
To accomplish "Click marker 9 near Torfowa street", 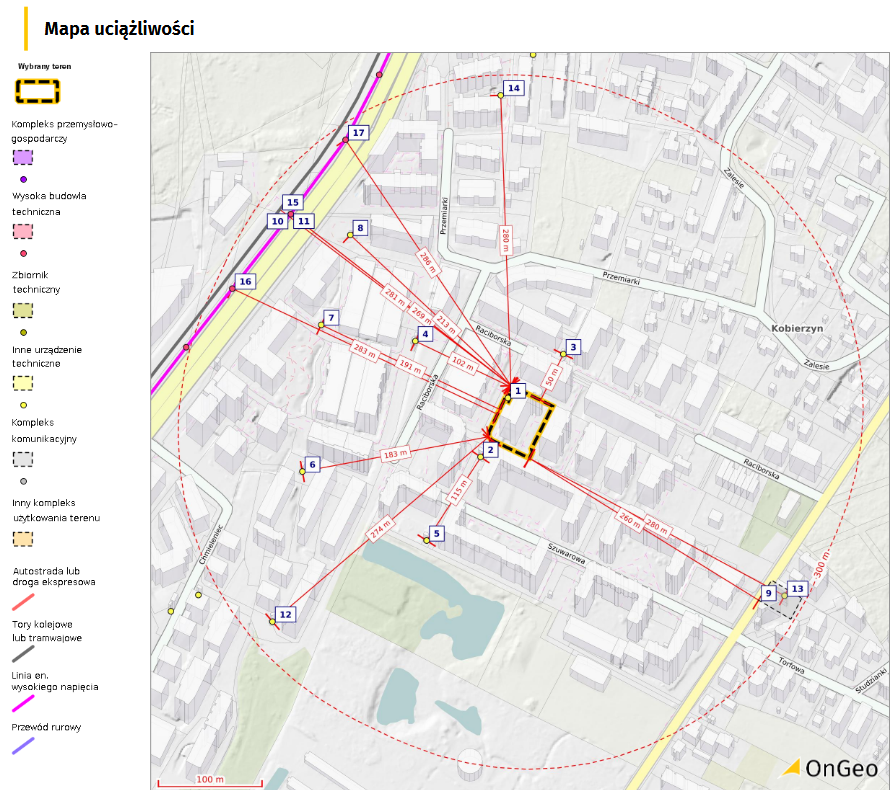I will pyautogui.click(x=768, y=593).
